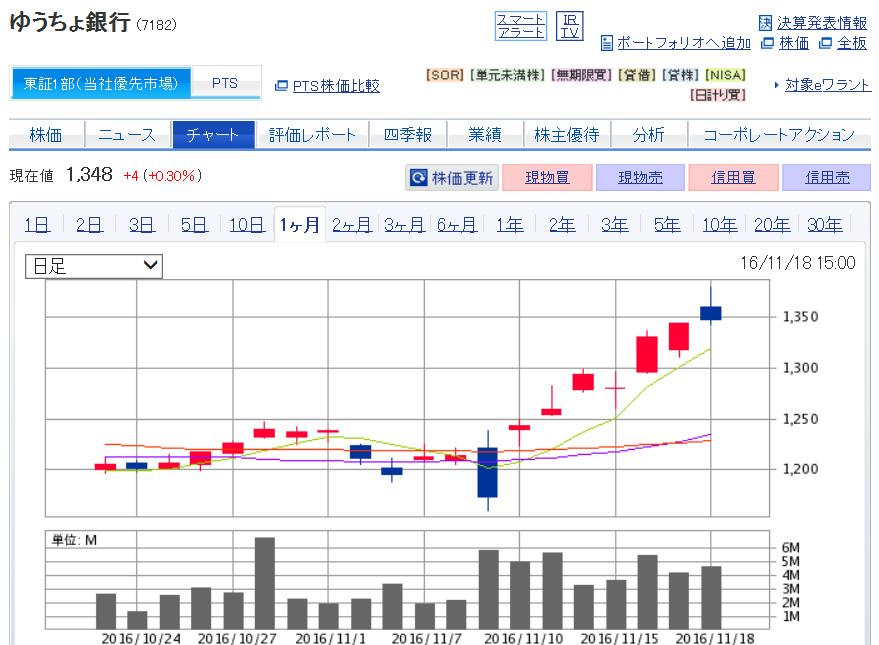
Task: Select the 20年 chart period
Action: click(772, 225)
